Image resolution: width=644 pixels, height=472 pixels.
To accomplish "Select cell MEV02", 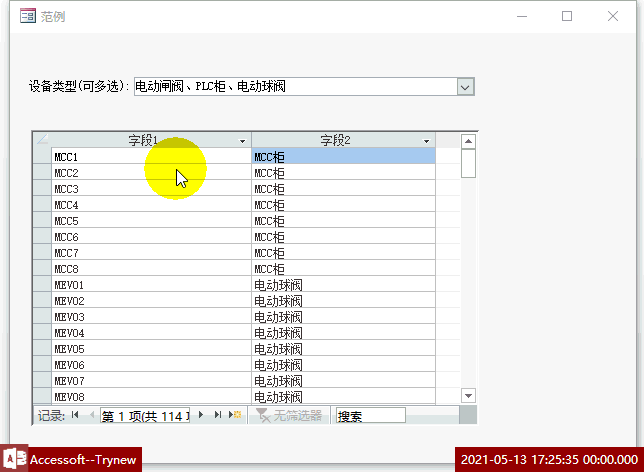I will [x=151, y=301].
